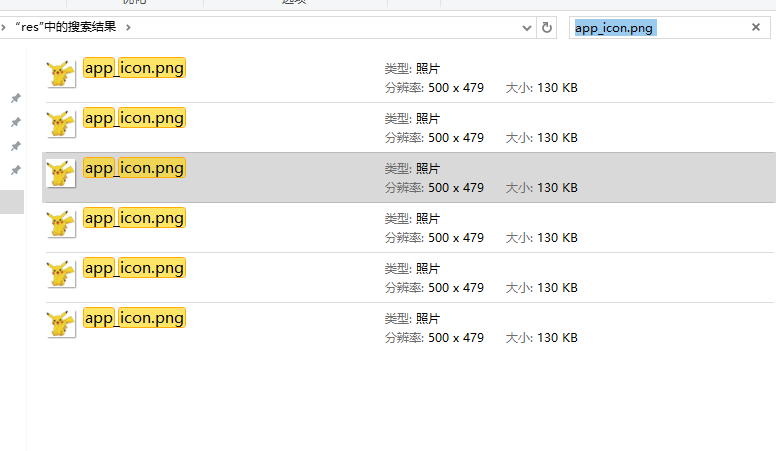Click the "res" search results breadcrumb text
This screenshot has height=451, width=776.
click(66, 27)
